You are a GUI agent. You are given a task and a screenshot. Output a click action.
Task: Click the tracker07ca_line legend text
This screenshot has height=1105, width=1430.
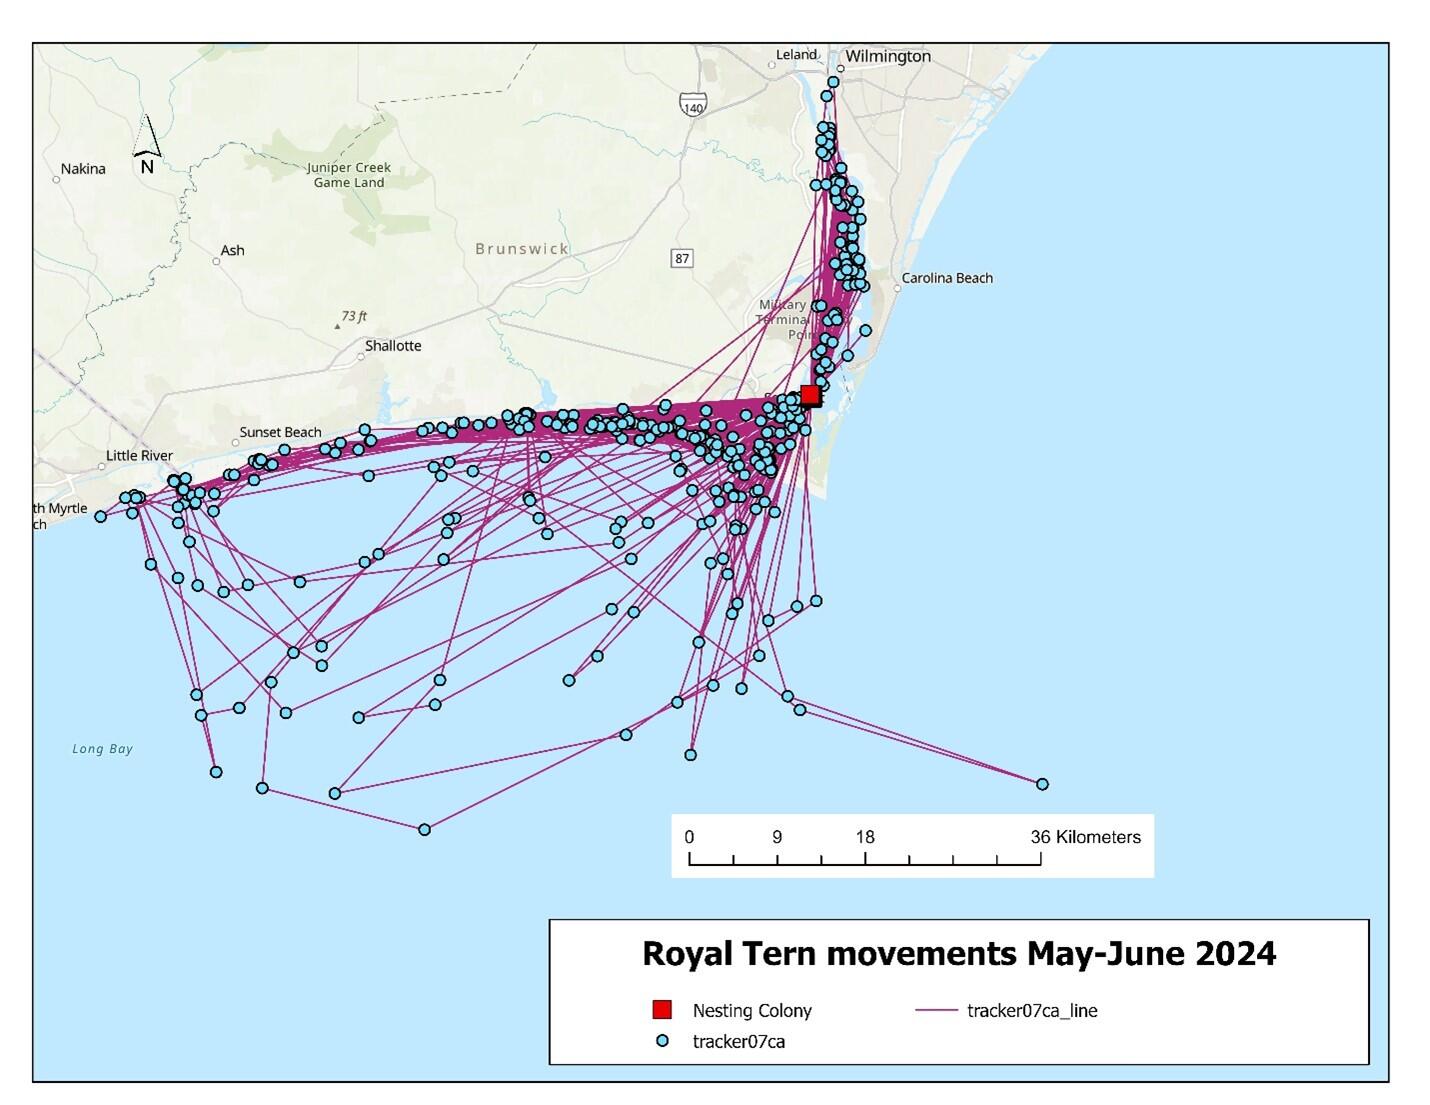[x=1032, y=1010]
